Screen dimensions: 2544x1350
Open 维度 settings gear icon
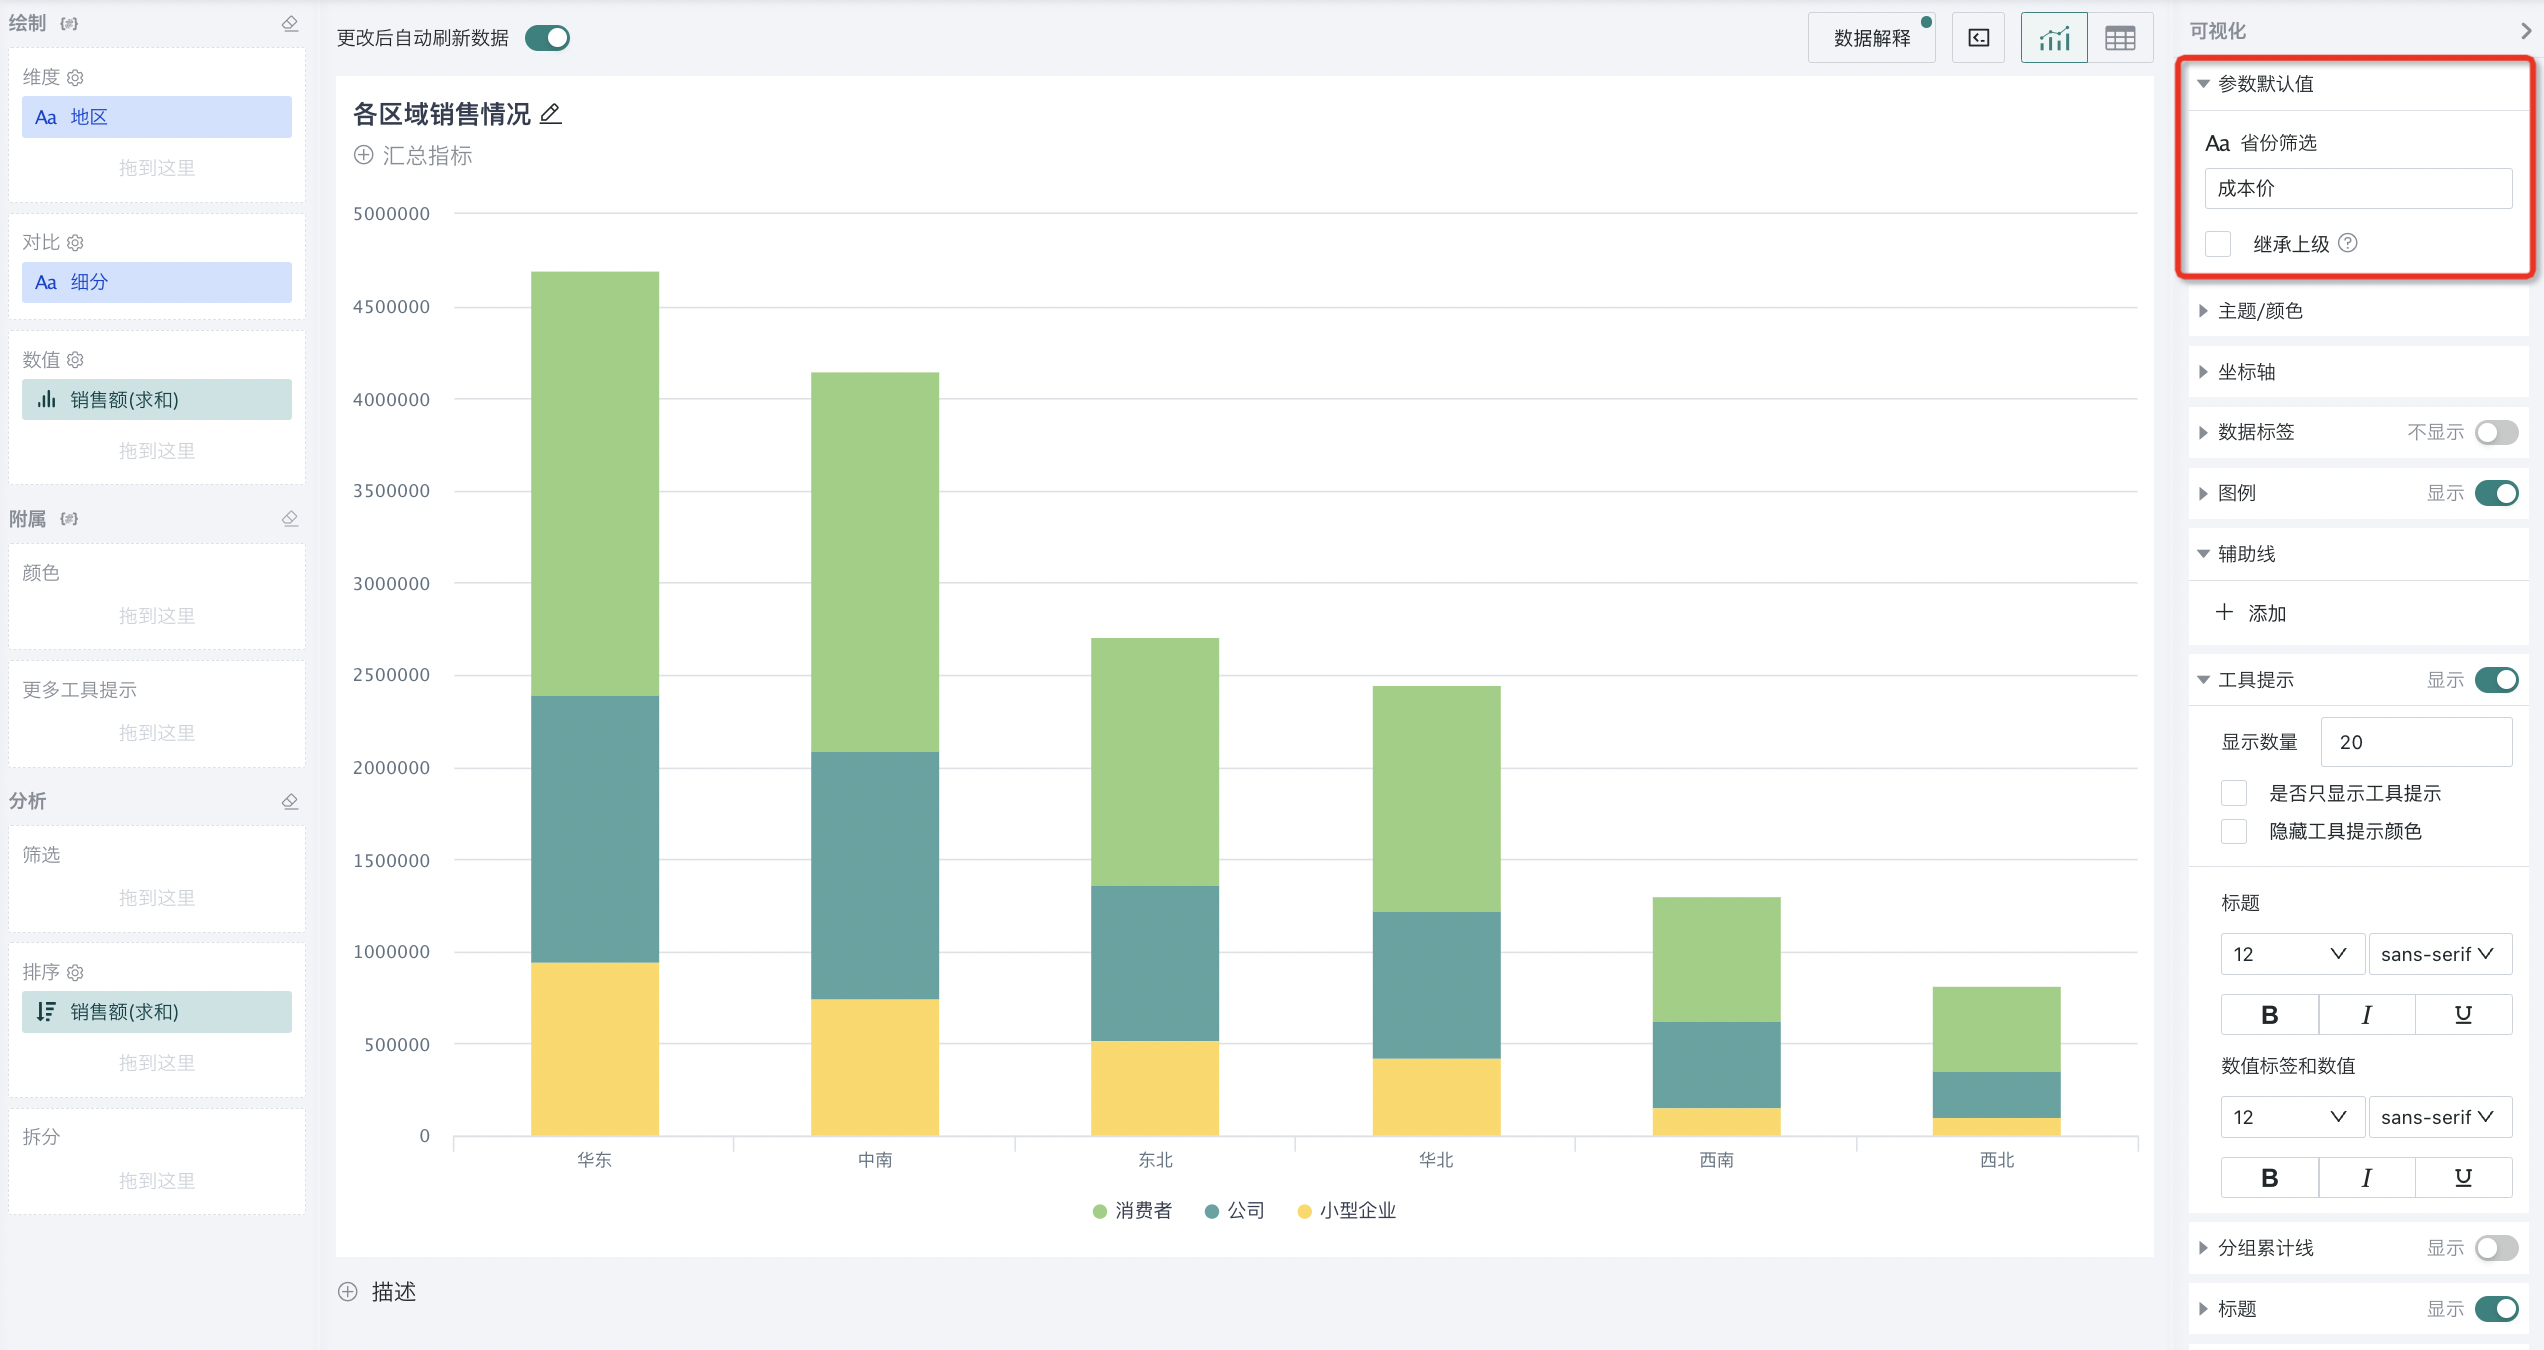tap(75, 77)
